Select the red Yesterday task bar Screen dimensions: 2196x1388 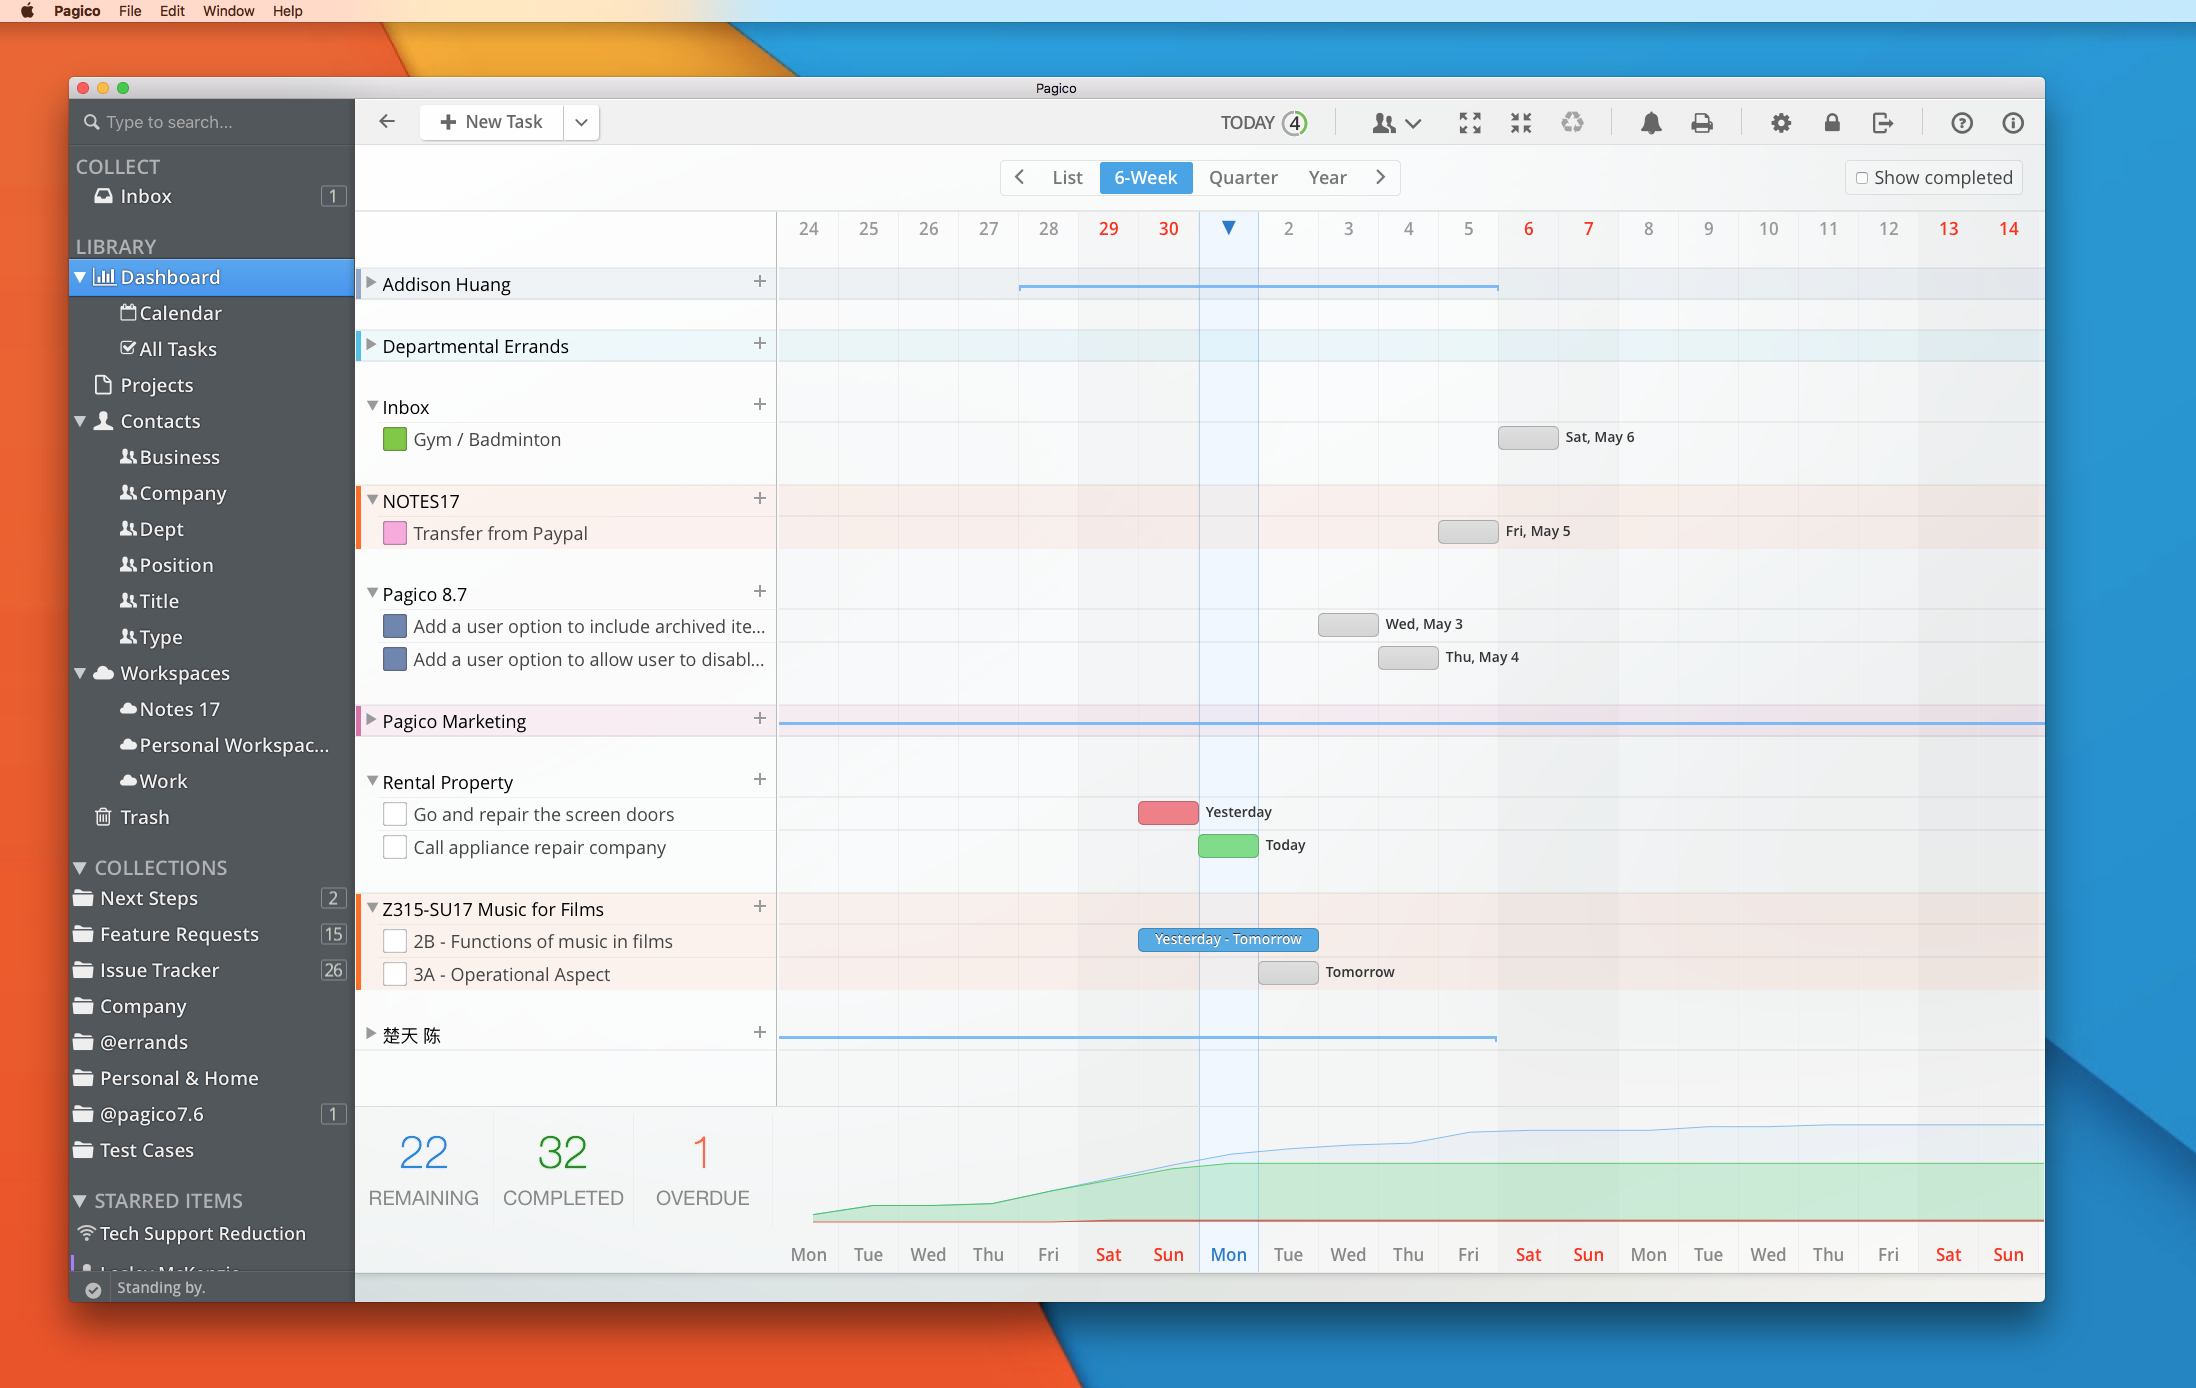point(1168,812)
